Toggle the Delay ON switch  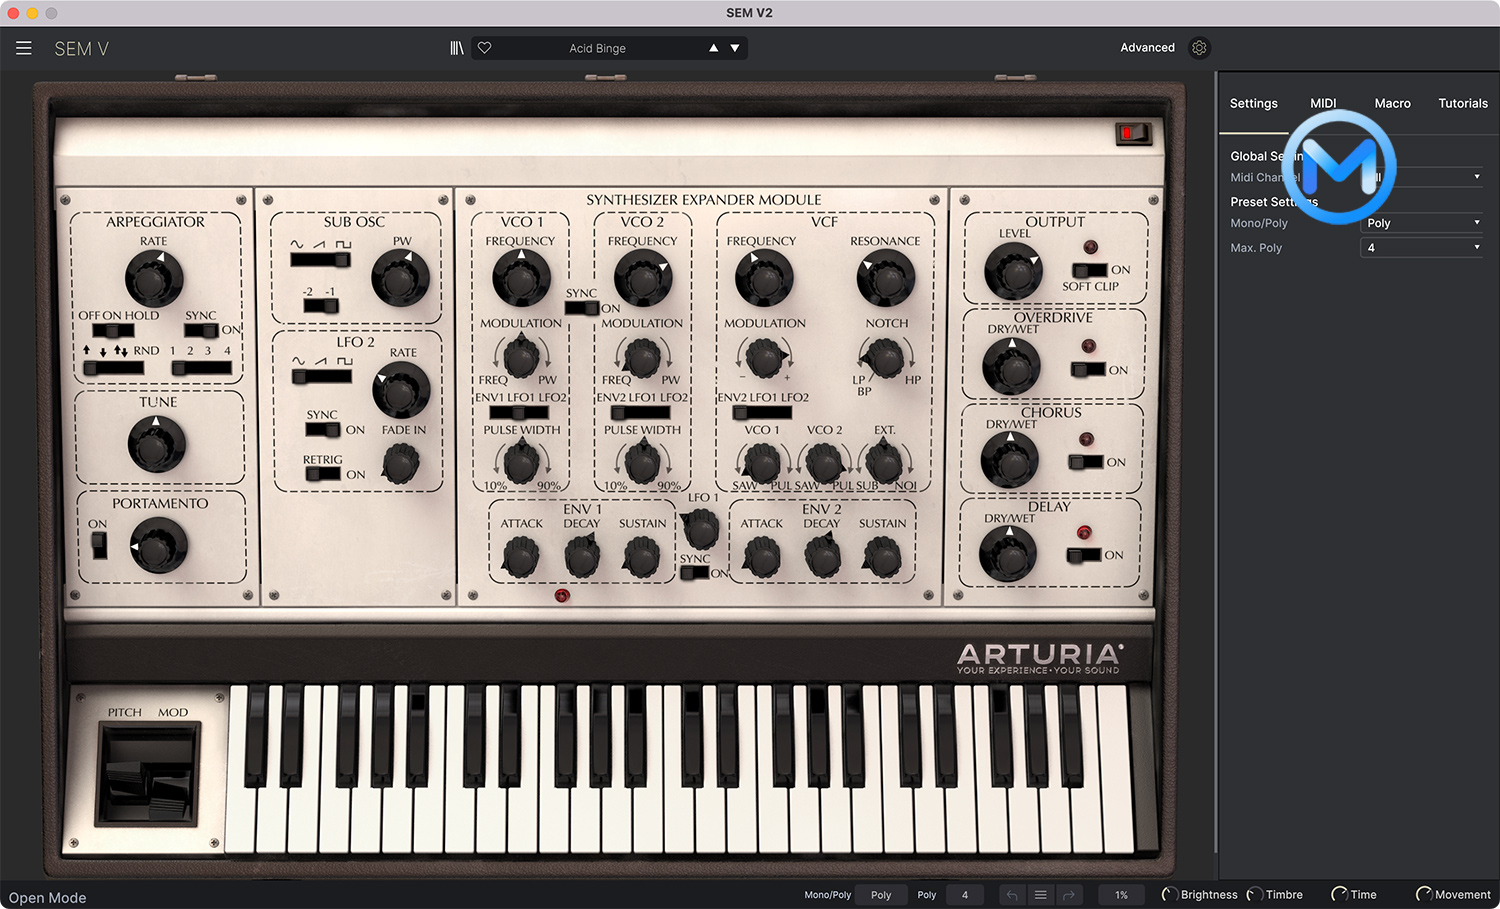pyautogui.click(x=1084, y=555)
